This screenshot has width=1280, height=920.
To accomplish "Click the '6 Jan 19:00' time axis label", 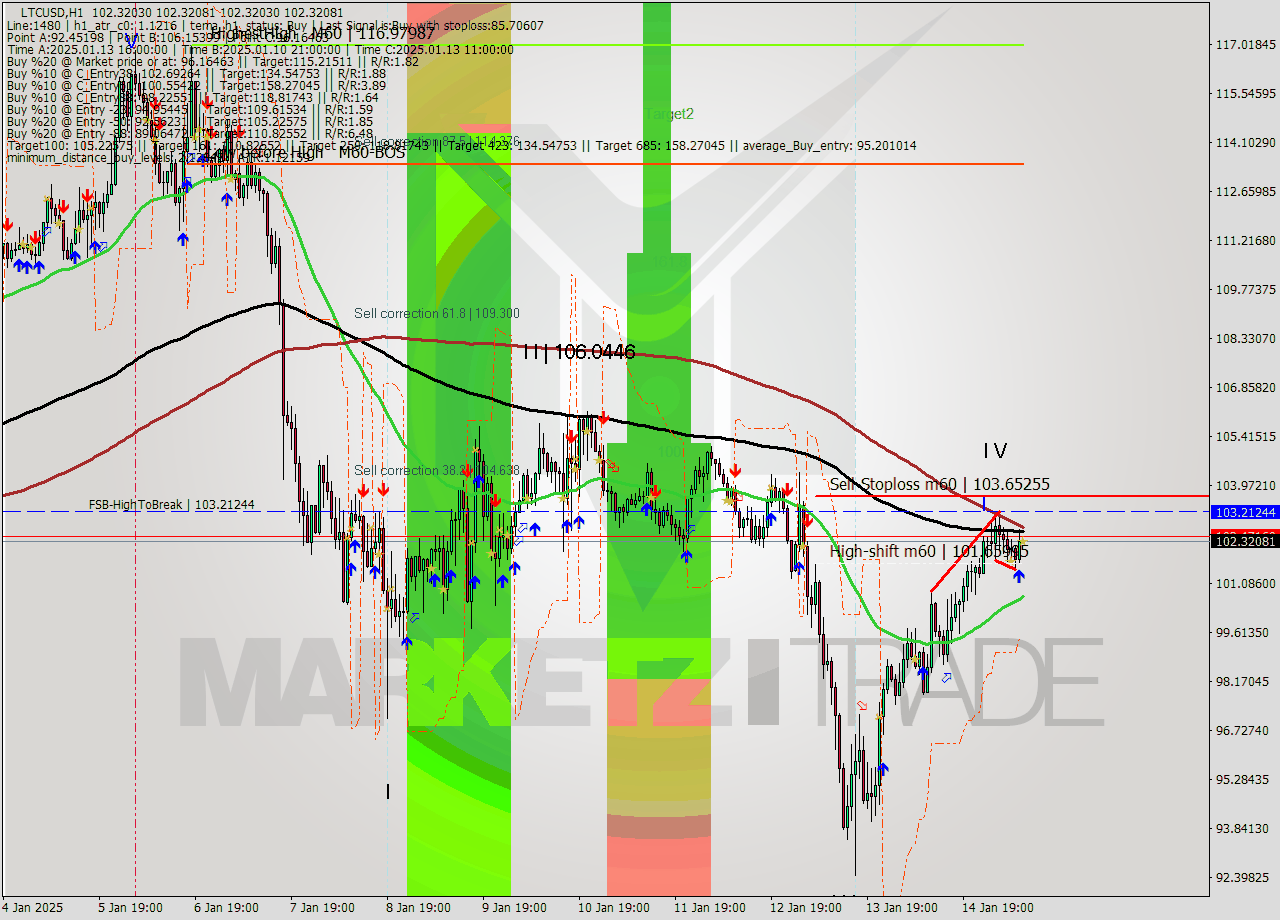I will (x=227, y=908).
